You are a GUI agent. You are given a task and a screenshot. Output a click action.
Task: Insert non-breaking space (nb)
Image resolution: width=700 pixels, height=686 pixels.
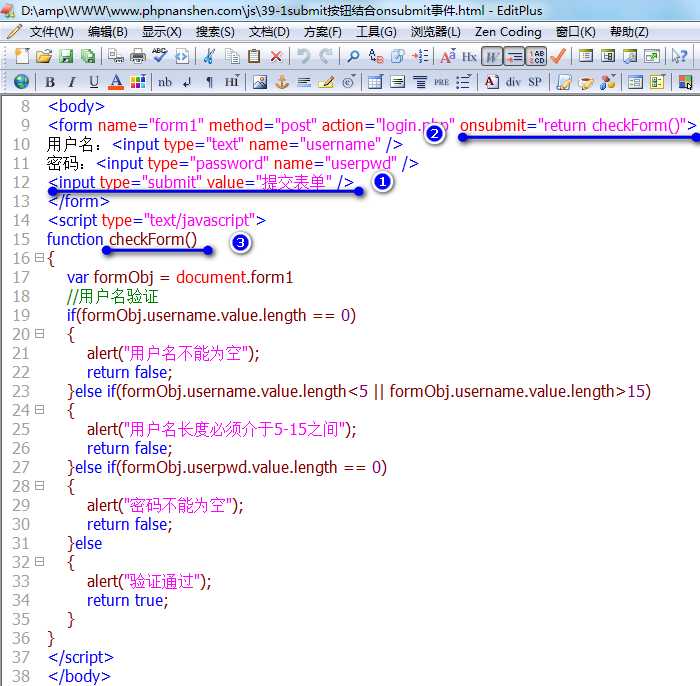(x=165, y=82)
